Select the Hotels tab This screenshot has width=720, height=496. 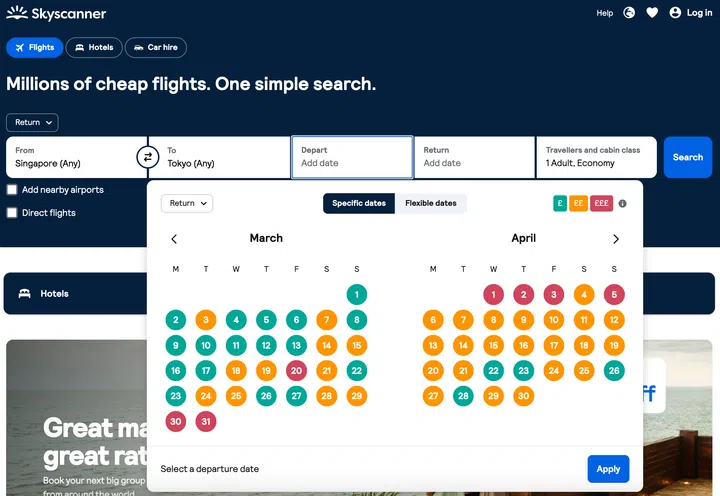click(x=94, y=48)
